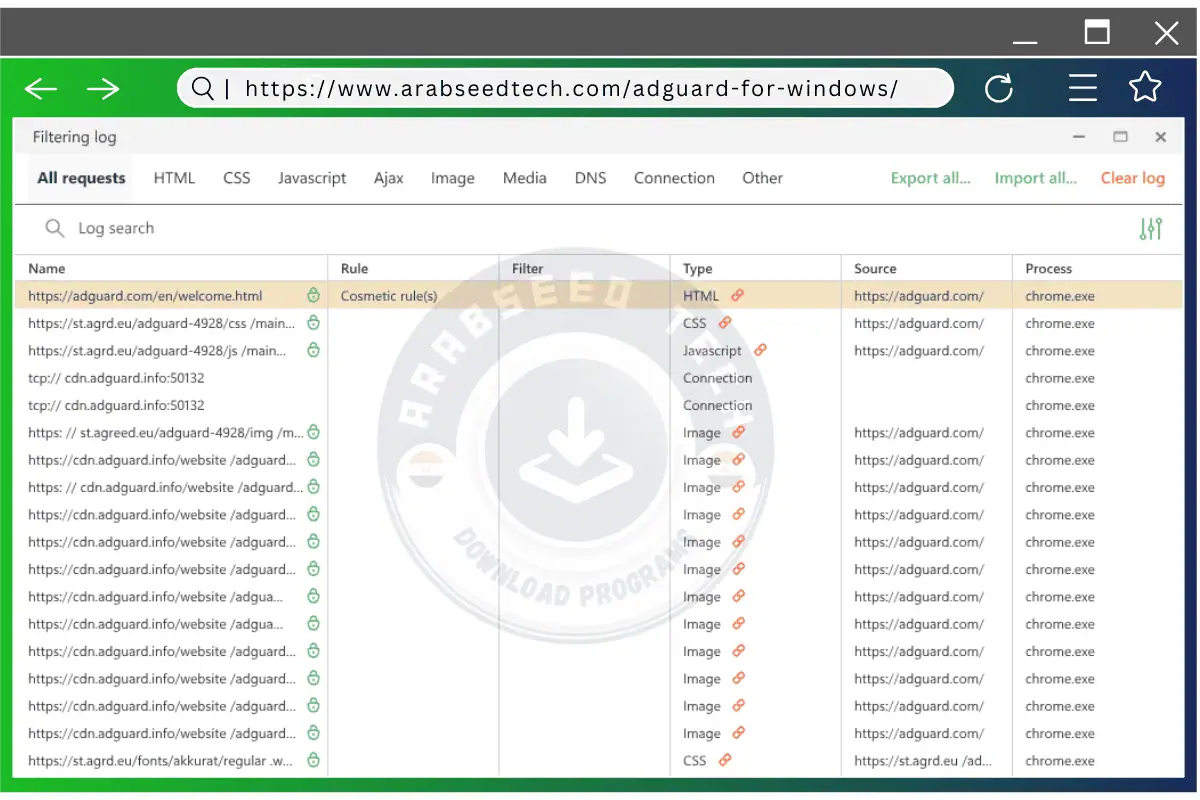The height and width of the screenshot is (800, 1200).
Task: Switch to the Image requests tab
Action: click(452, 178)
